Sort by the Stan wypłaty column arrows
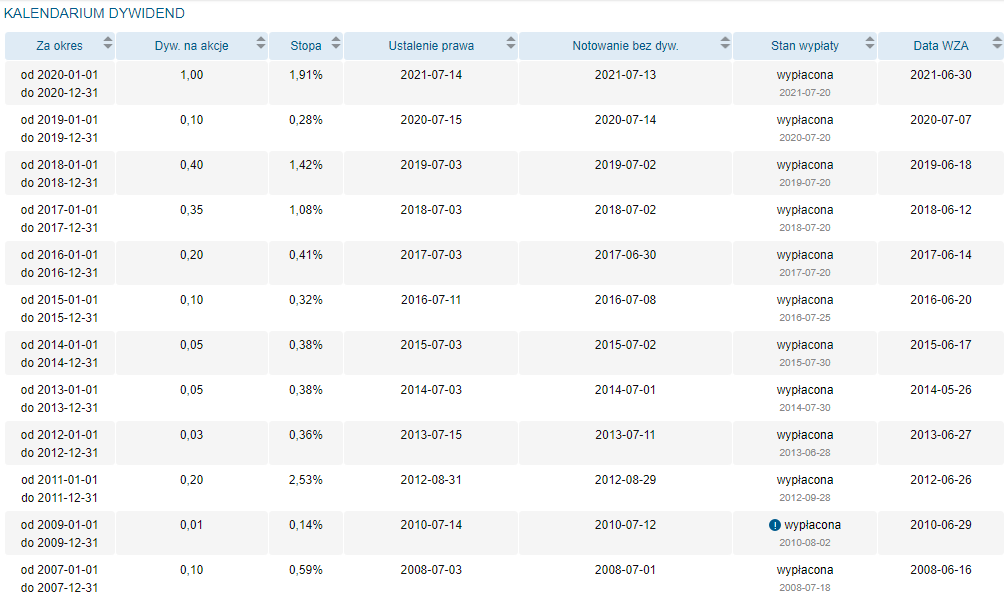The height and width of the screenshot is (605, 1004). (870, 43)
